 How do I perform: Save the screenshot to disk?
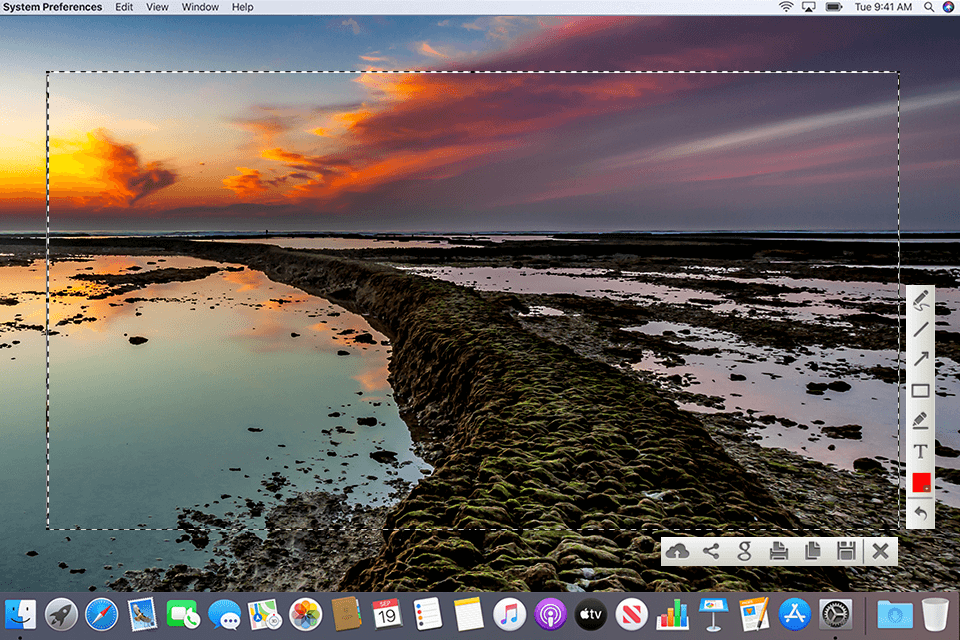pyautogui.click(x=846, y=550)
